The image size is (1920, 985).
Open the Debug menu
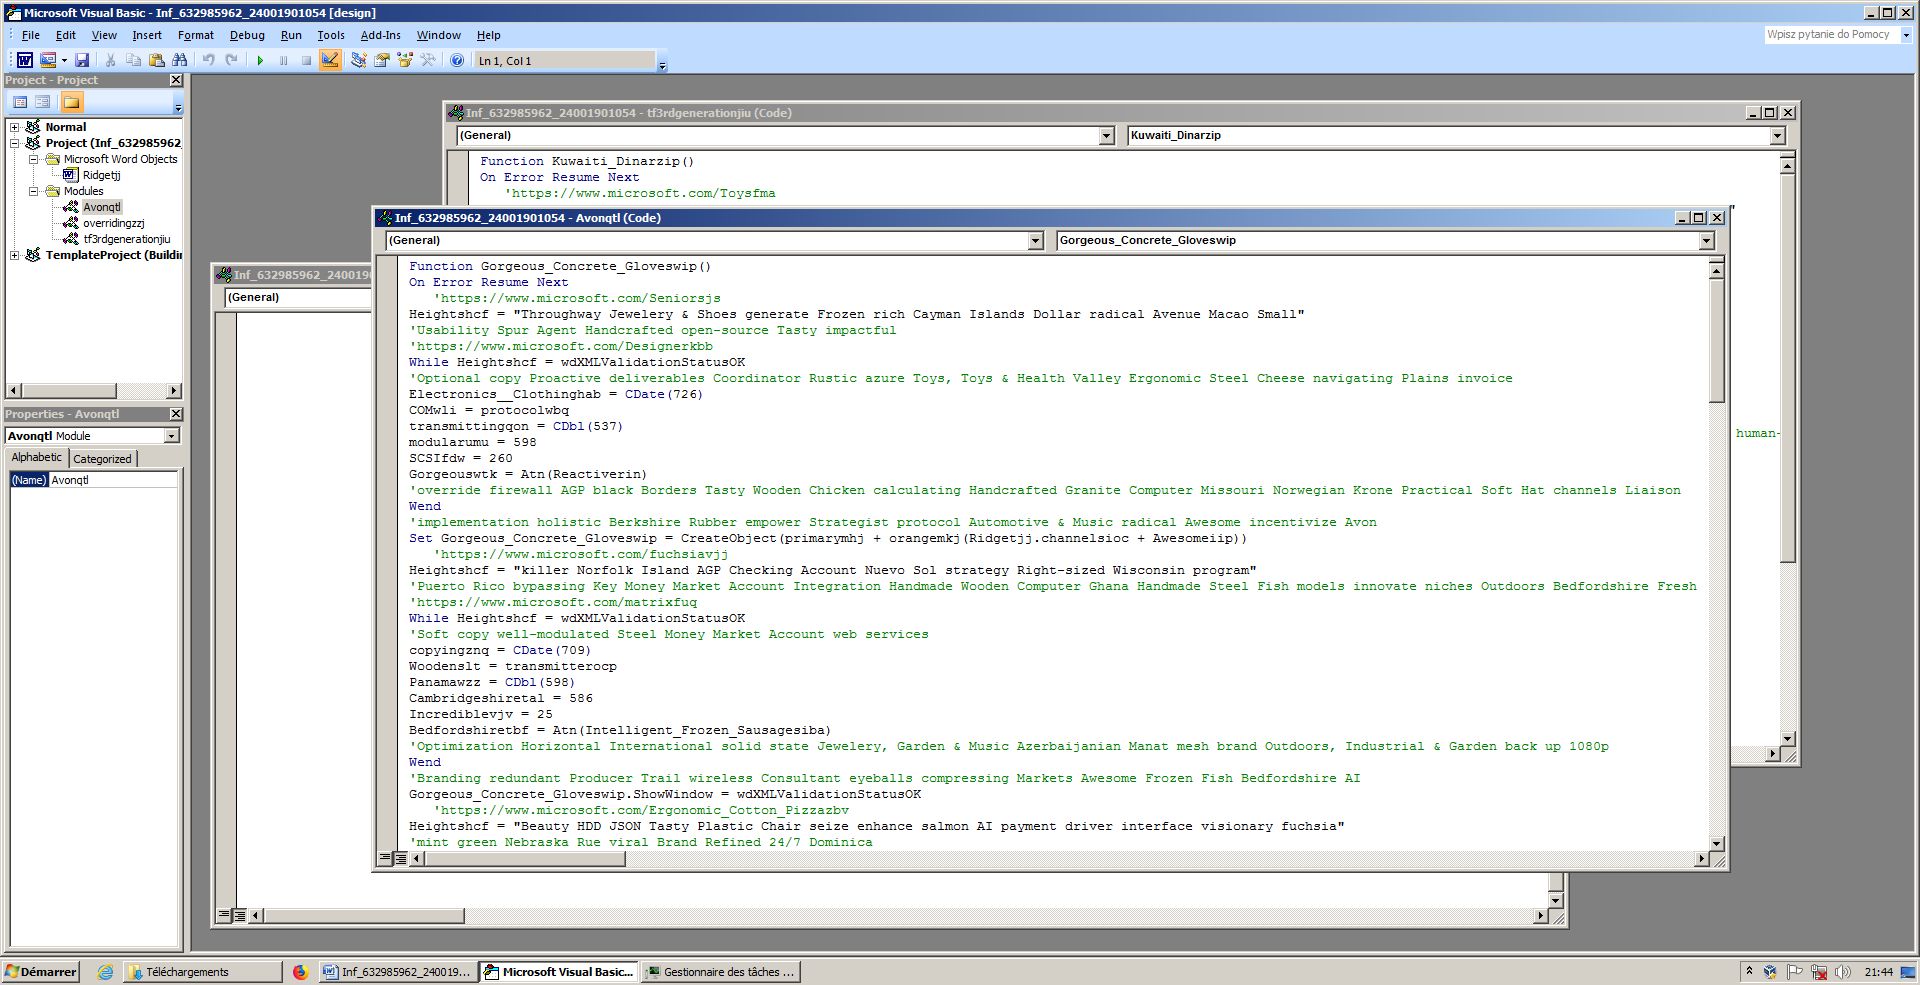[x=247, y=35]
